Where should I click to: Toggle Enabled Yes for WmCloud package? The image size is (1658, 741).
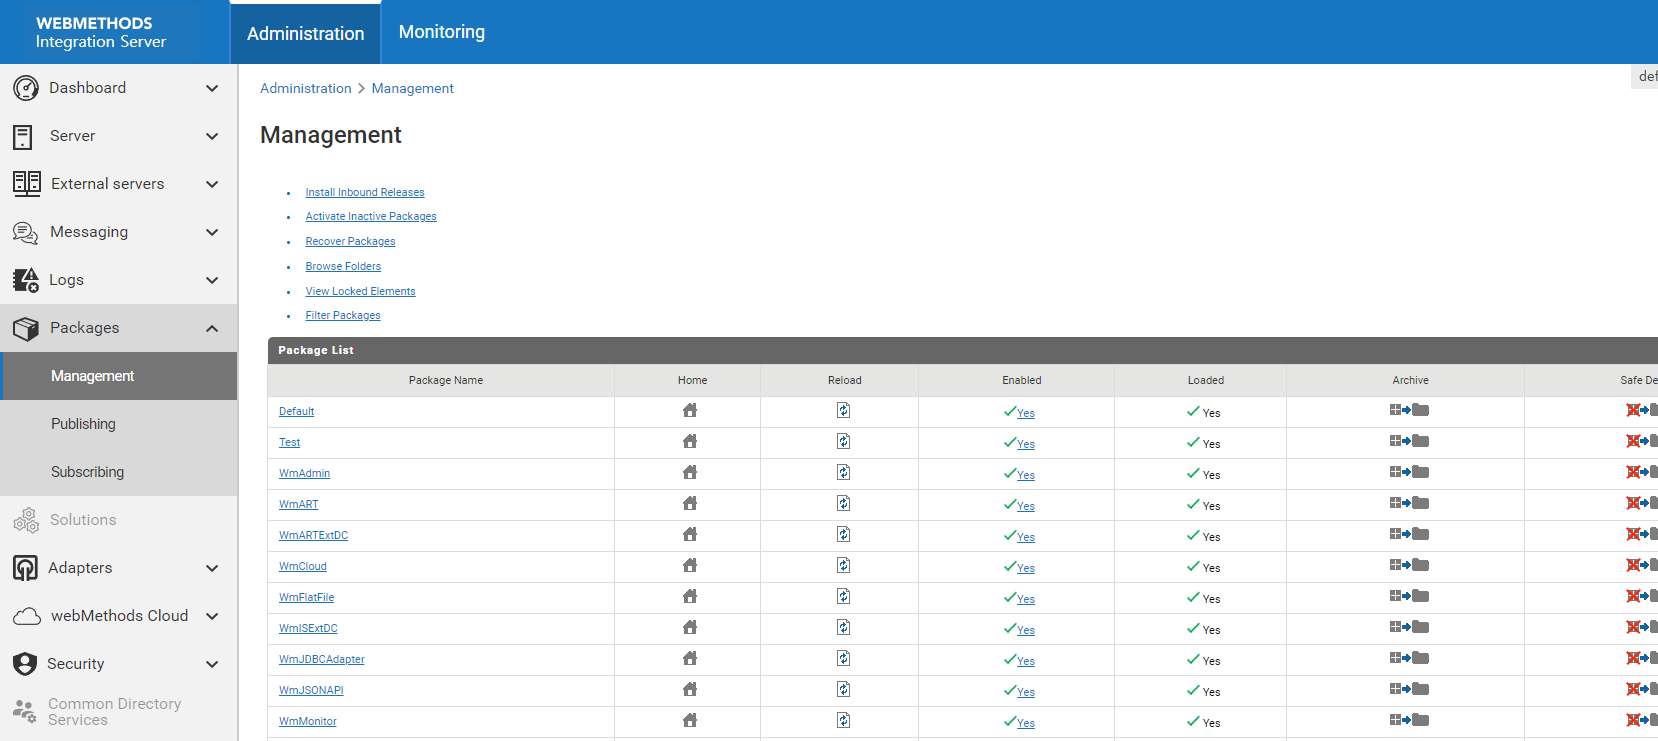point(1026,568)
